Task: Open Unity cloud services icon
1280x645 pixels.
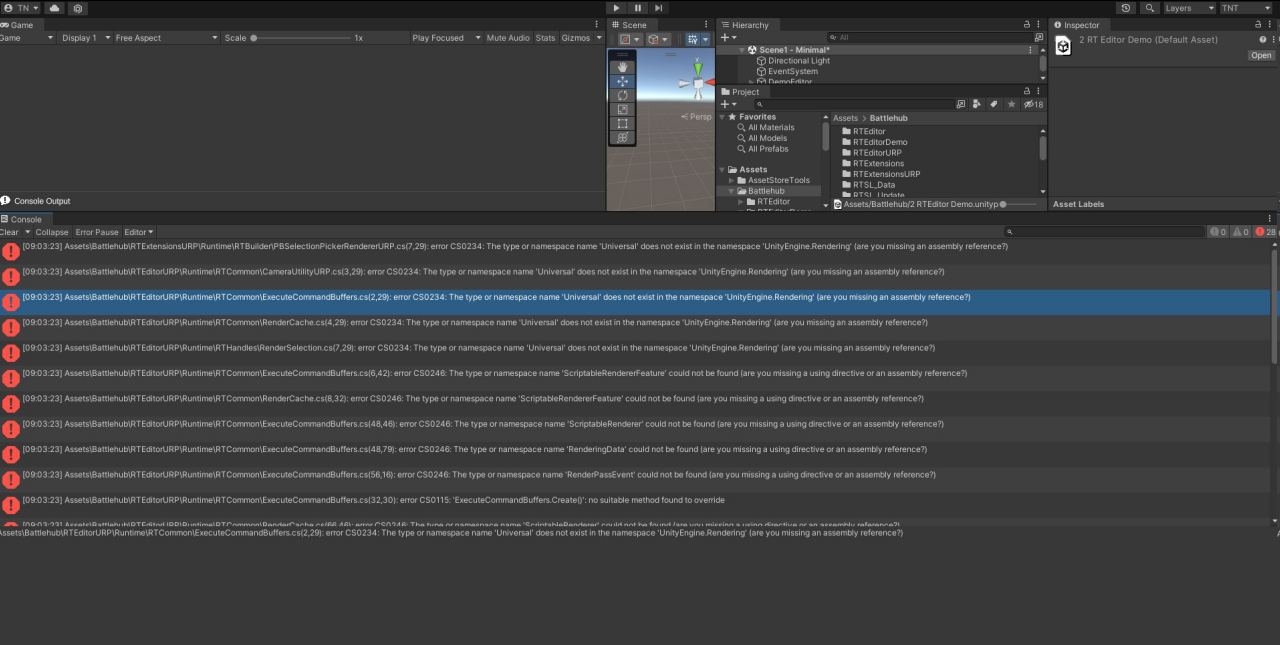Action: [55, 8]
